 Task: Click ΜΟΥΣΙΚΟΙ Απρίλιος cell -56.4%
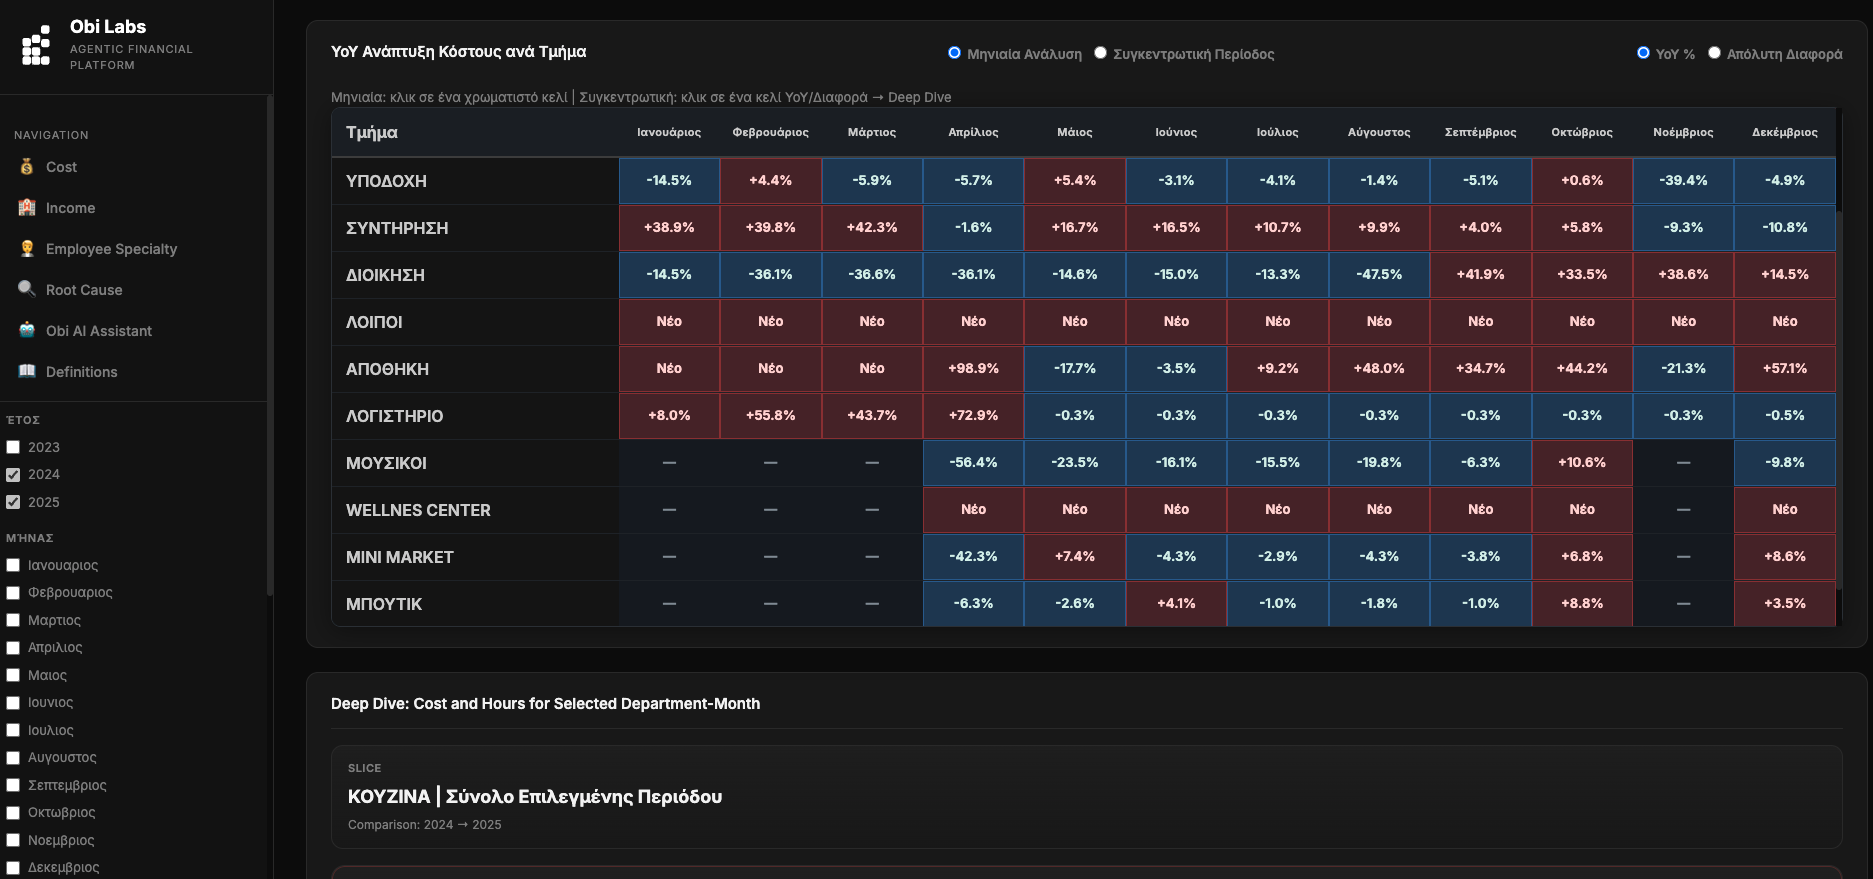point(973,463)
